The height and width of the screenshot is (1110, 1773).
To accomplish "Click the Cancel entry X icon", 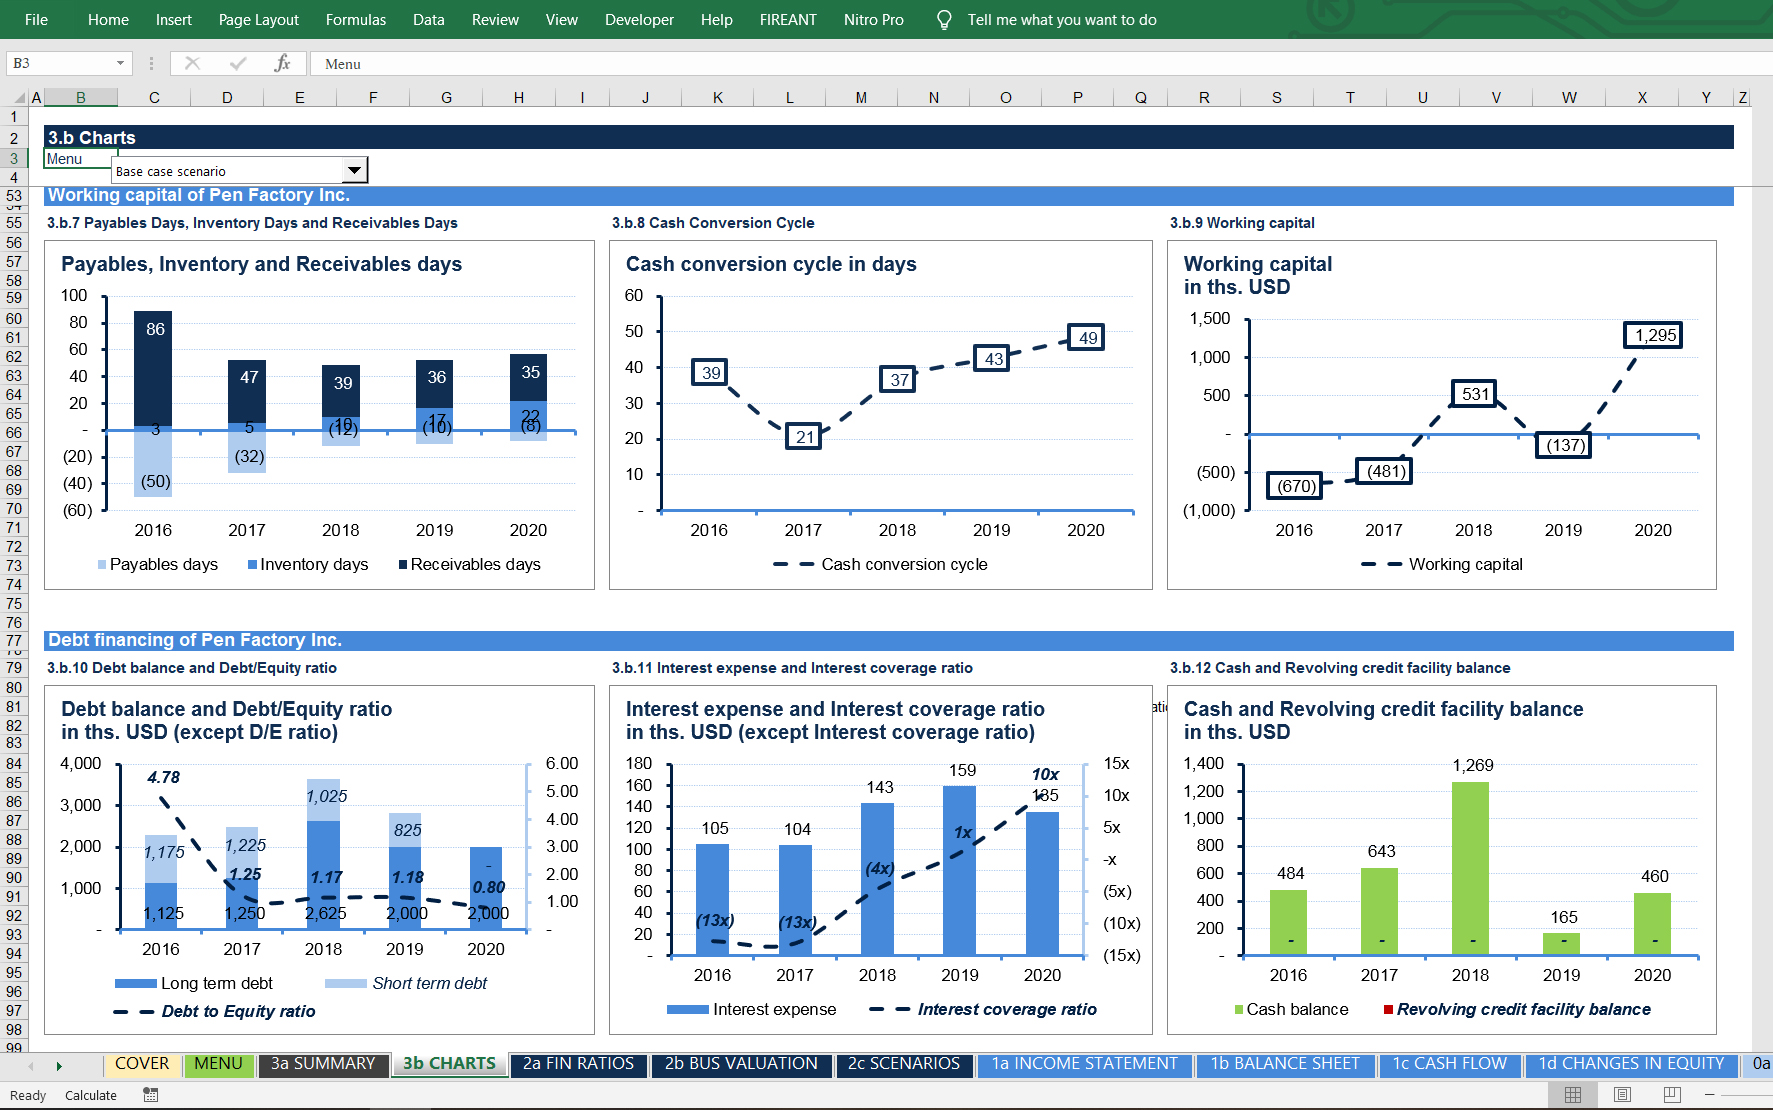I will pyautogui.click(x=192, y=64).
